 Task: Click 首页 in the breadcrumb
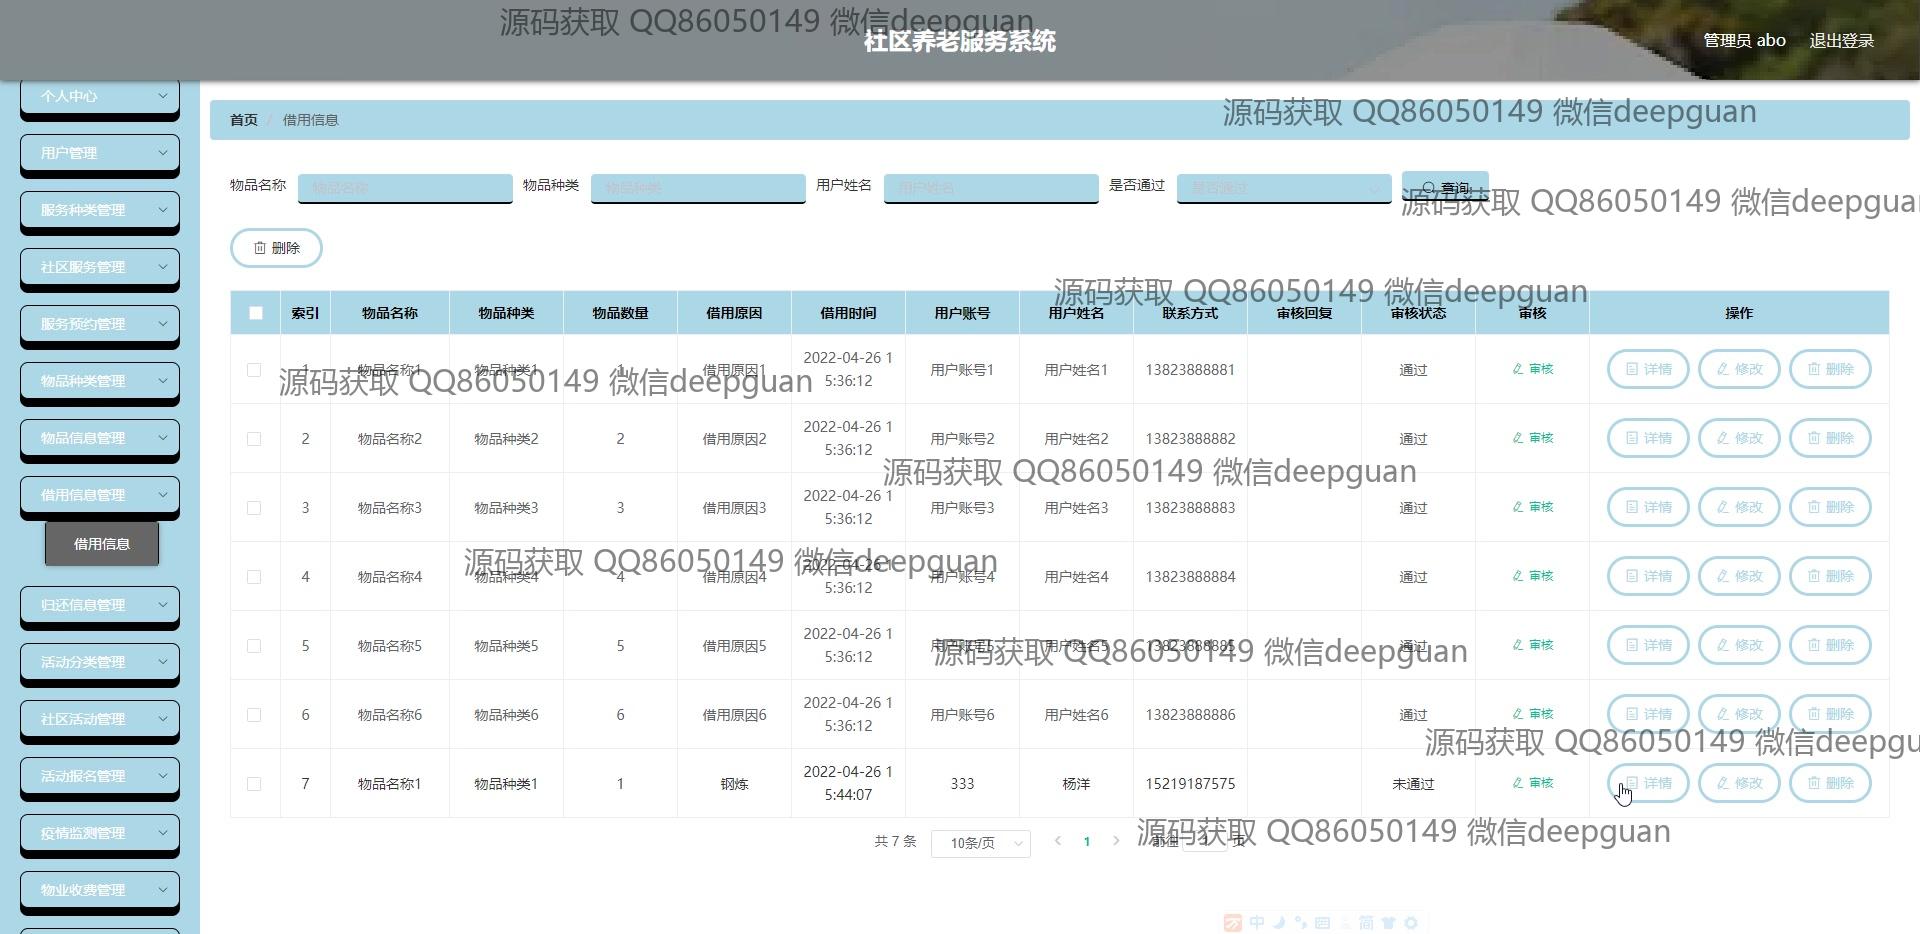click(x=244, y=120)
